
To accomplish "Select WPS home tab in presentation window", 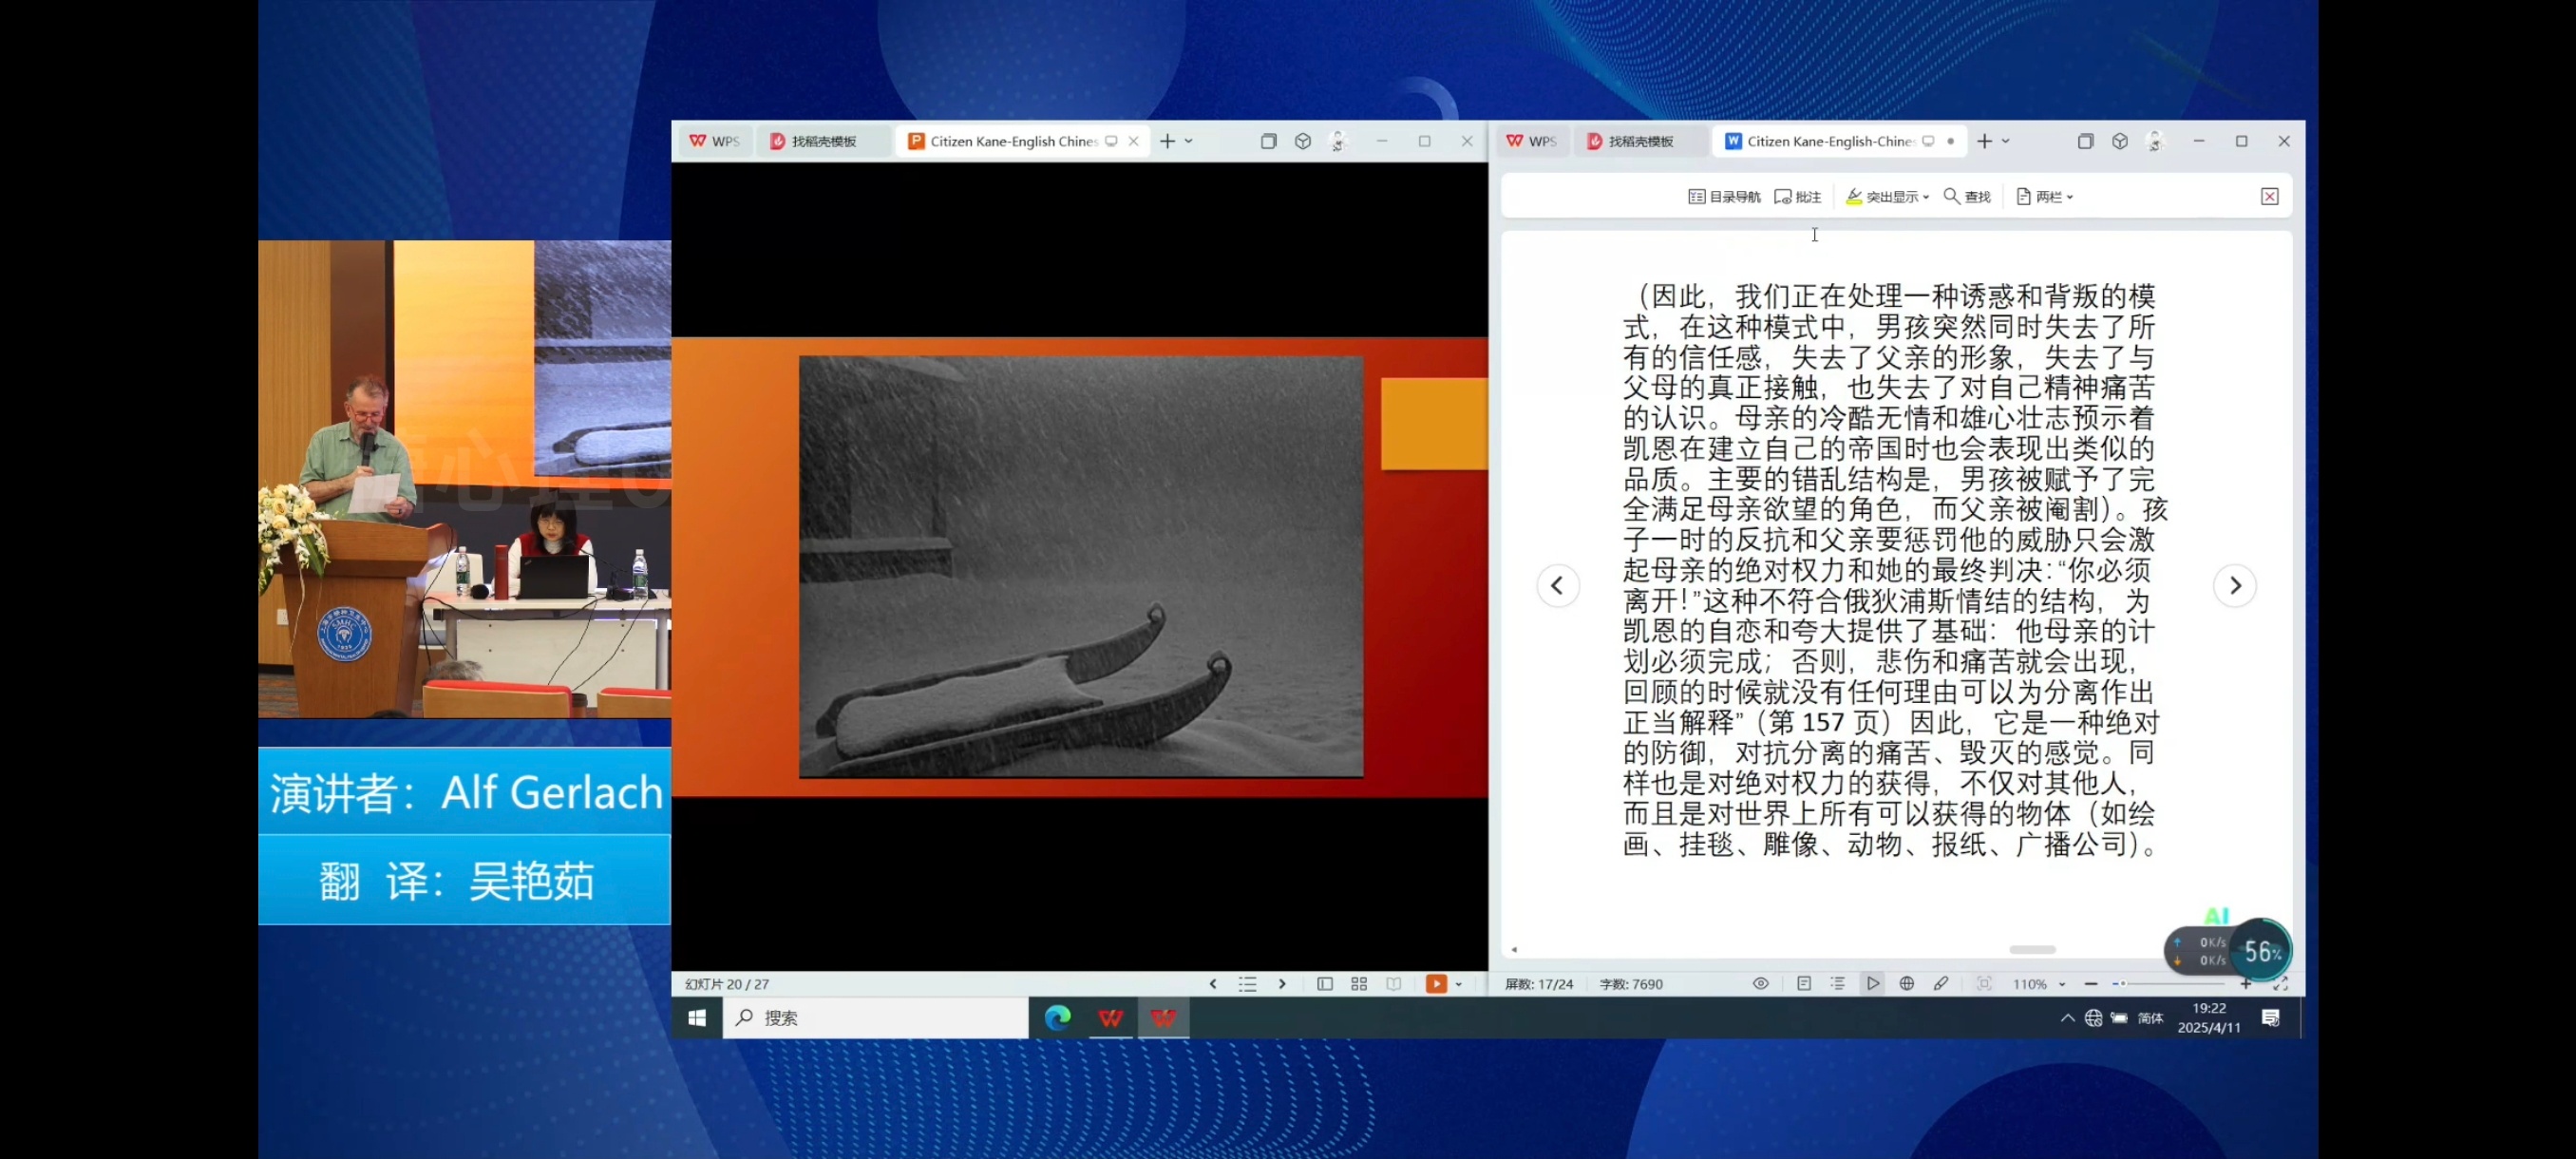I will [x=714, y=141].
